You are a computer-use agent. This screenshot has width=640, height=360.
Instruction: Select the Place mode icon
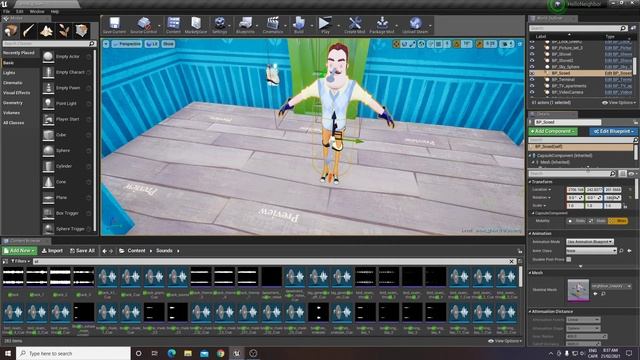click(x=11, y=31)
